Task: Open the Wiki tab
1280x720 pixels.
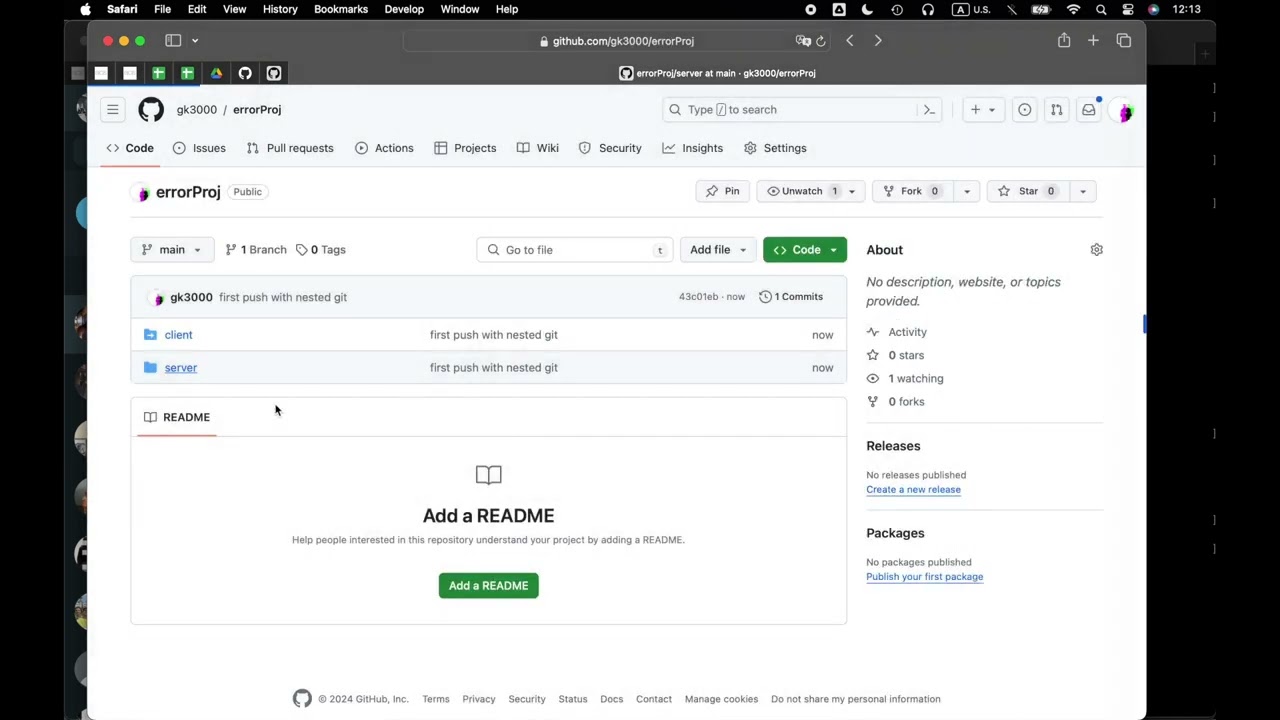Action: [538, 148]
